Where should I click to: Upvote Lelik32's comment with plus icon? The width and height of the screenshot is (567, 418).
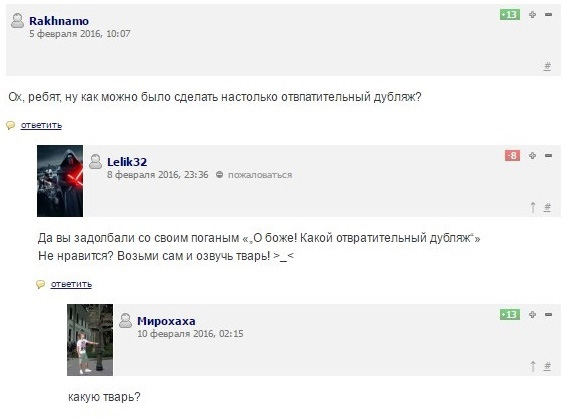[x=532, y=155]
